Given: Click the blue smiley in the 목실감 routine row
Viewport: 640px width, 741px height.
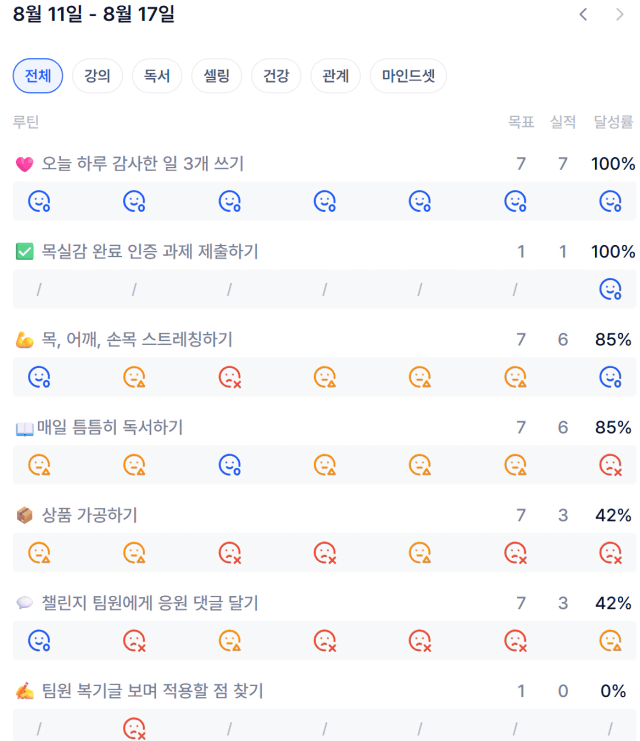Looking at the screenshot, I should 610,289.
